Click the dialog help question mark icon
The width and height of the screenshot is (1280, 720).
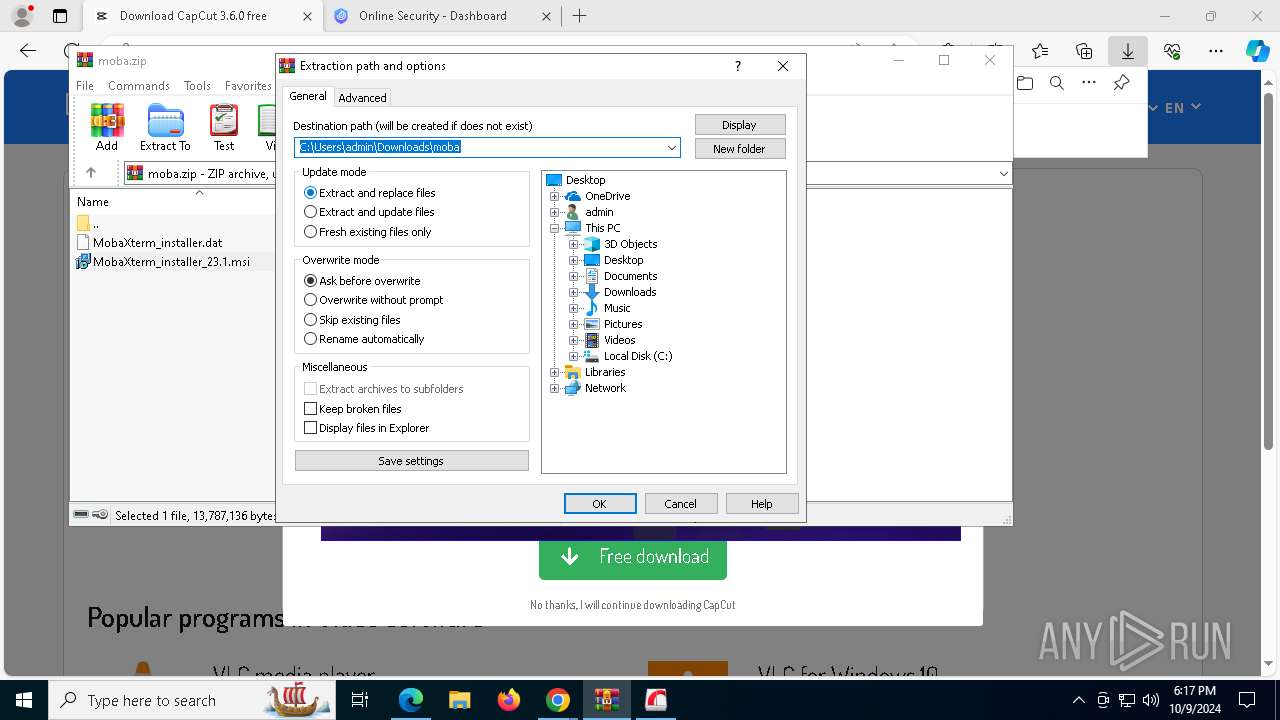coord(738,66)
